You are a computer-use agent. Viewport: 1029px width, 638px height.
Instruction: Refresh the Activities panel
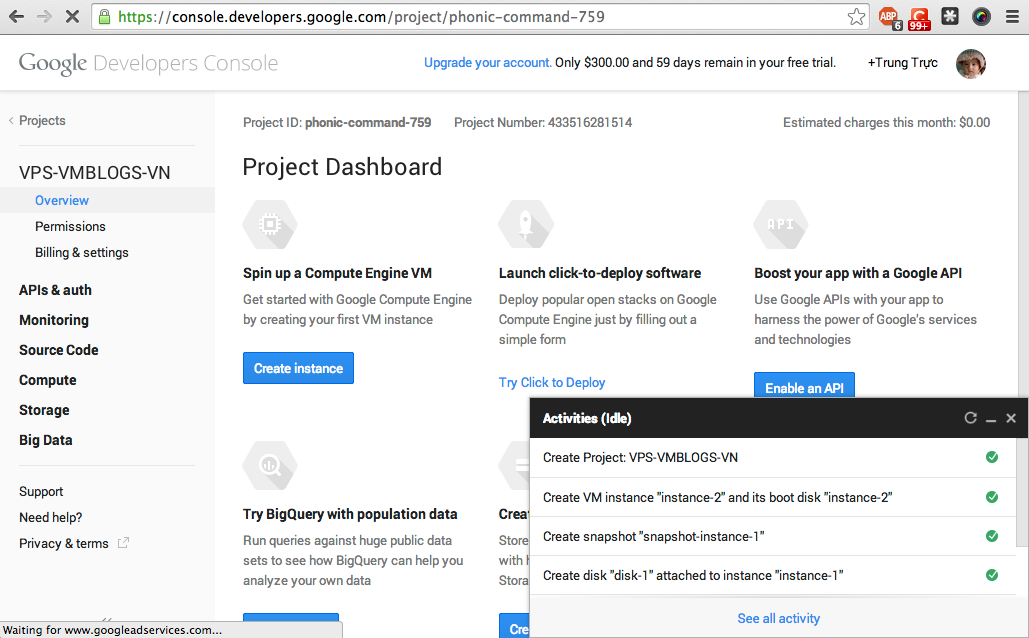pyautogui.click(x=970, y=418)
